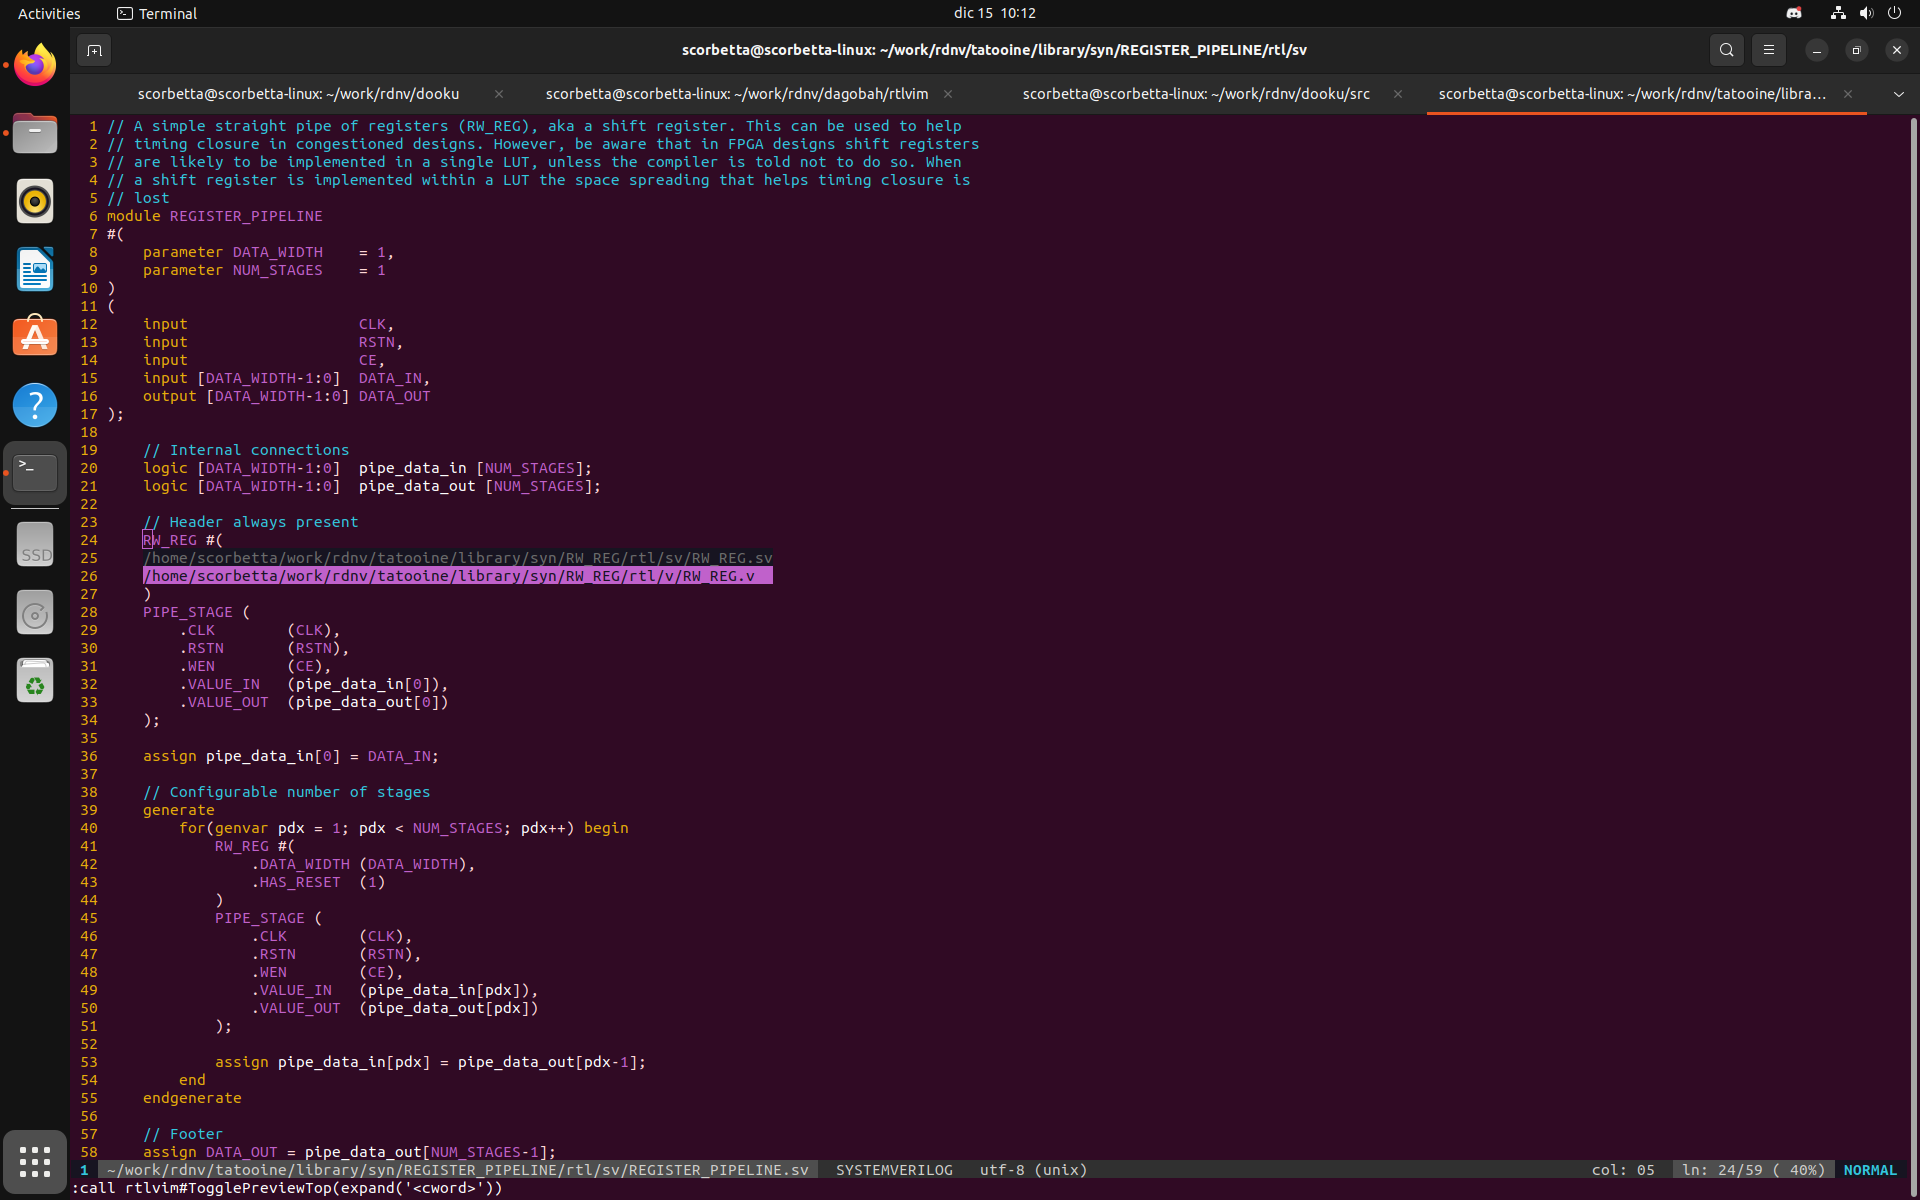Viewport: 1920px width, 1200px height.
Task: Click 'assign pipe_data_in[0]' on line 36
Action: (x=241, y=756)
